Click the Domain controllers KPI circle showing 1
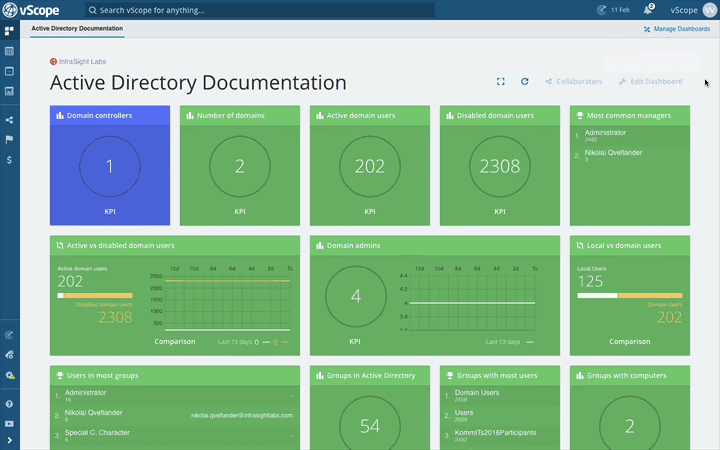Viewport: 720px width, 450px height. 110,166
